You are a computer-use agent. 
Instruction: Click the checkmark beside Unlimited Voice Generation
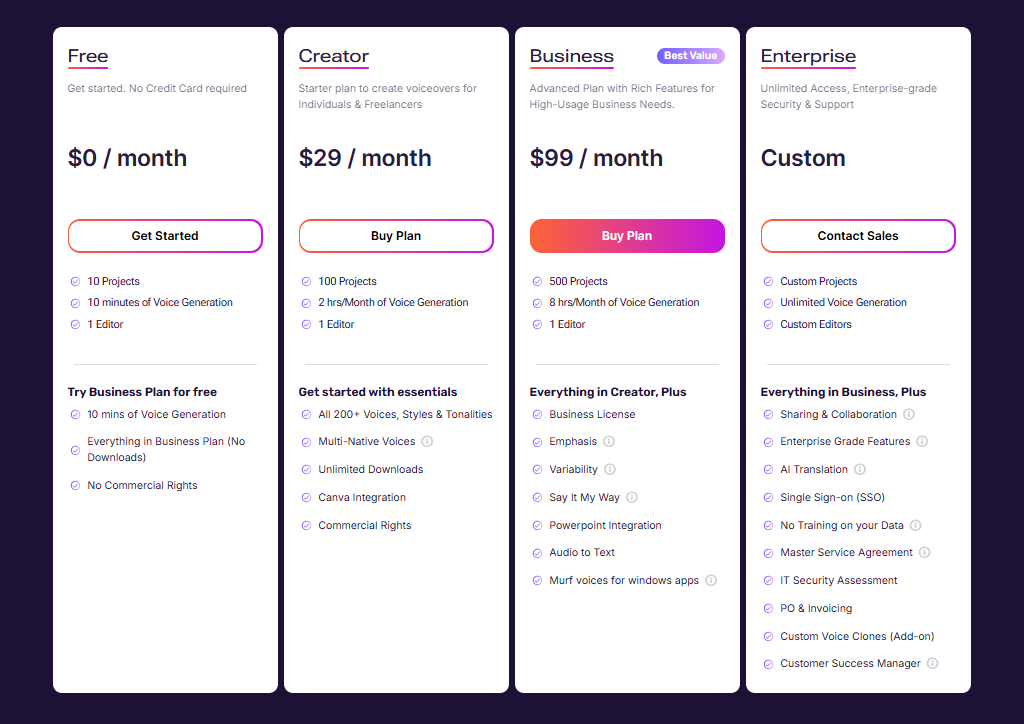click(769, 302)
